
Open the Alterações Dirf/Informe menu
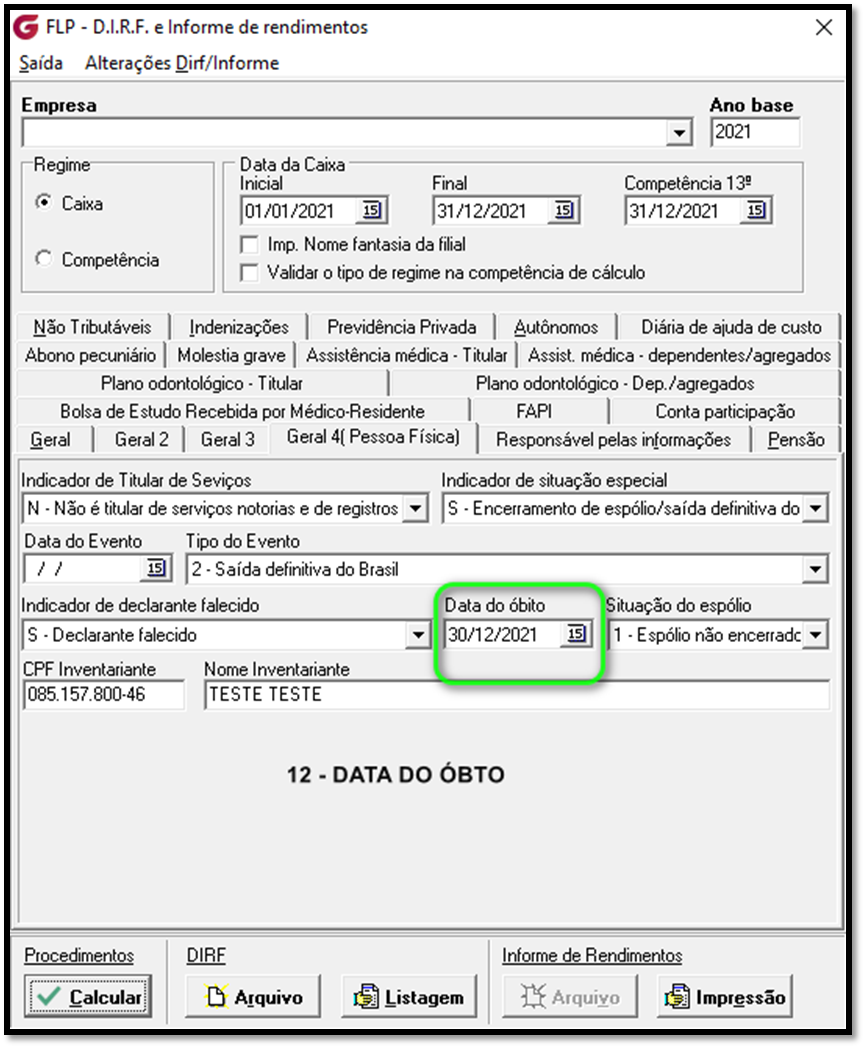pyautogui.click(x=182, y=63)
